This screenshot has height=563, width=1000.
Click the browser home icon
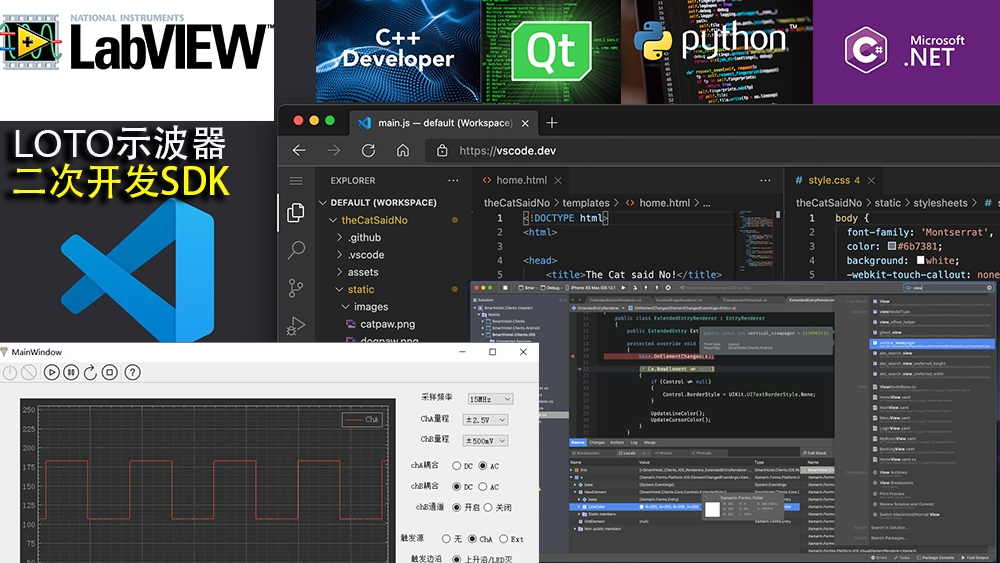click(402, 150)
